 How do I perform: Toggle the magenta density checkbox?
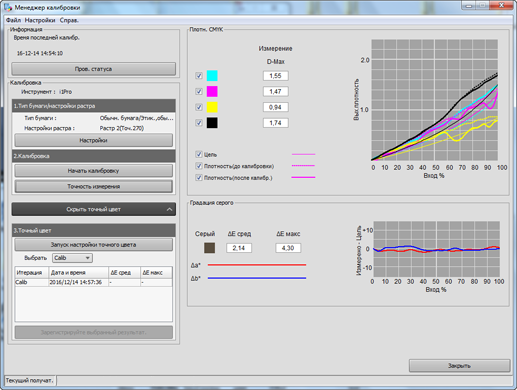point(199,91)
